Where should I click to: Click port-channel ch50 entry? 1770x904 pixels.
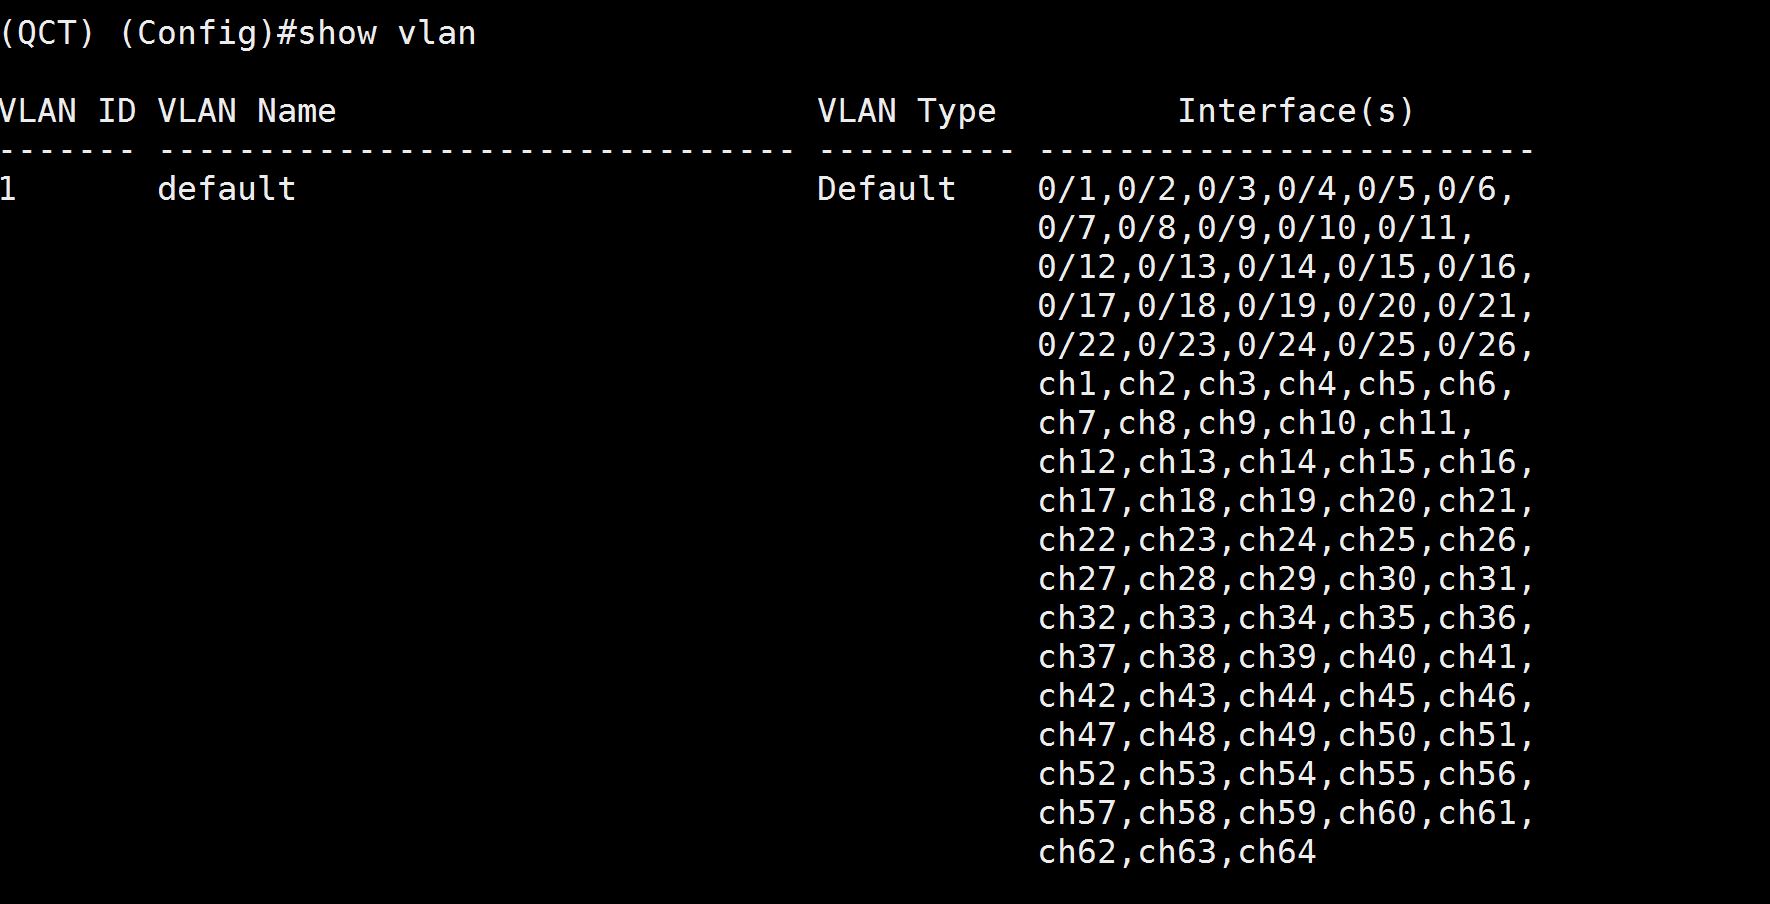pos(1377,735)
